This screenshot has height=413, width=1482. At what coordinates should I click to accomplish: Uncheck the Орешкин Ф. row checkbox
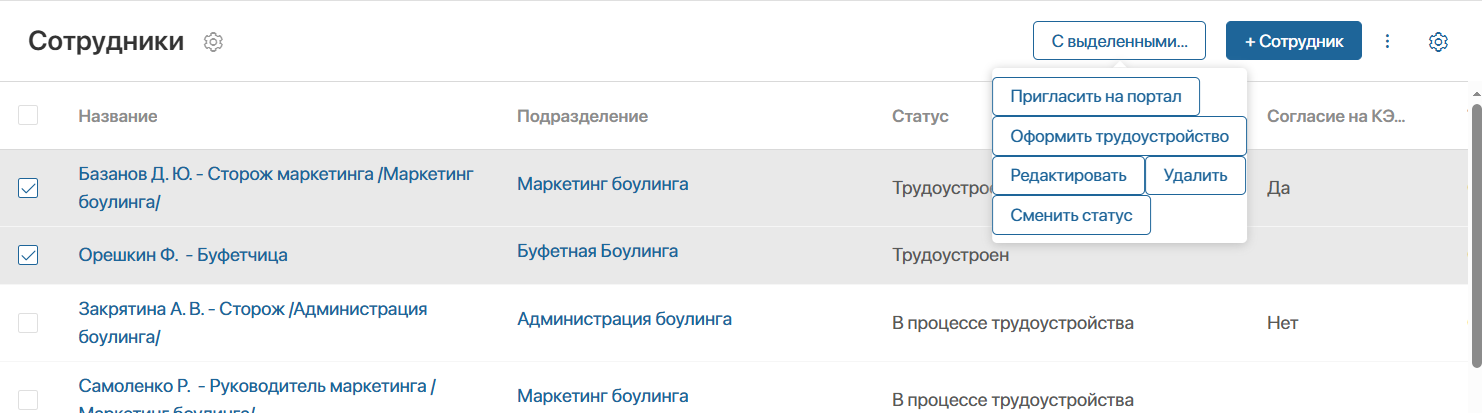click(28, 256)
